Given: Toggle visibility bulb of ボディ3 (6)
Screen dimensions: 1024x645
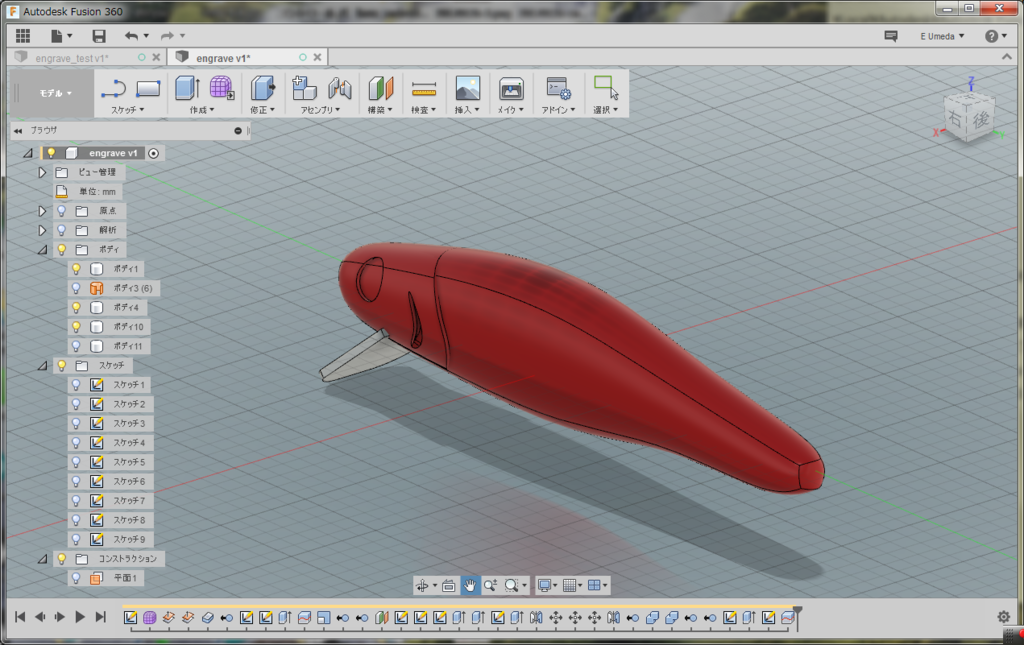Looking at the screenshot, I should (x=76, y=288).
